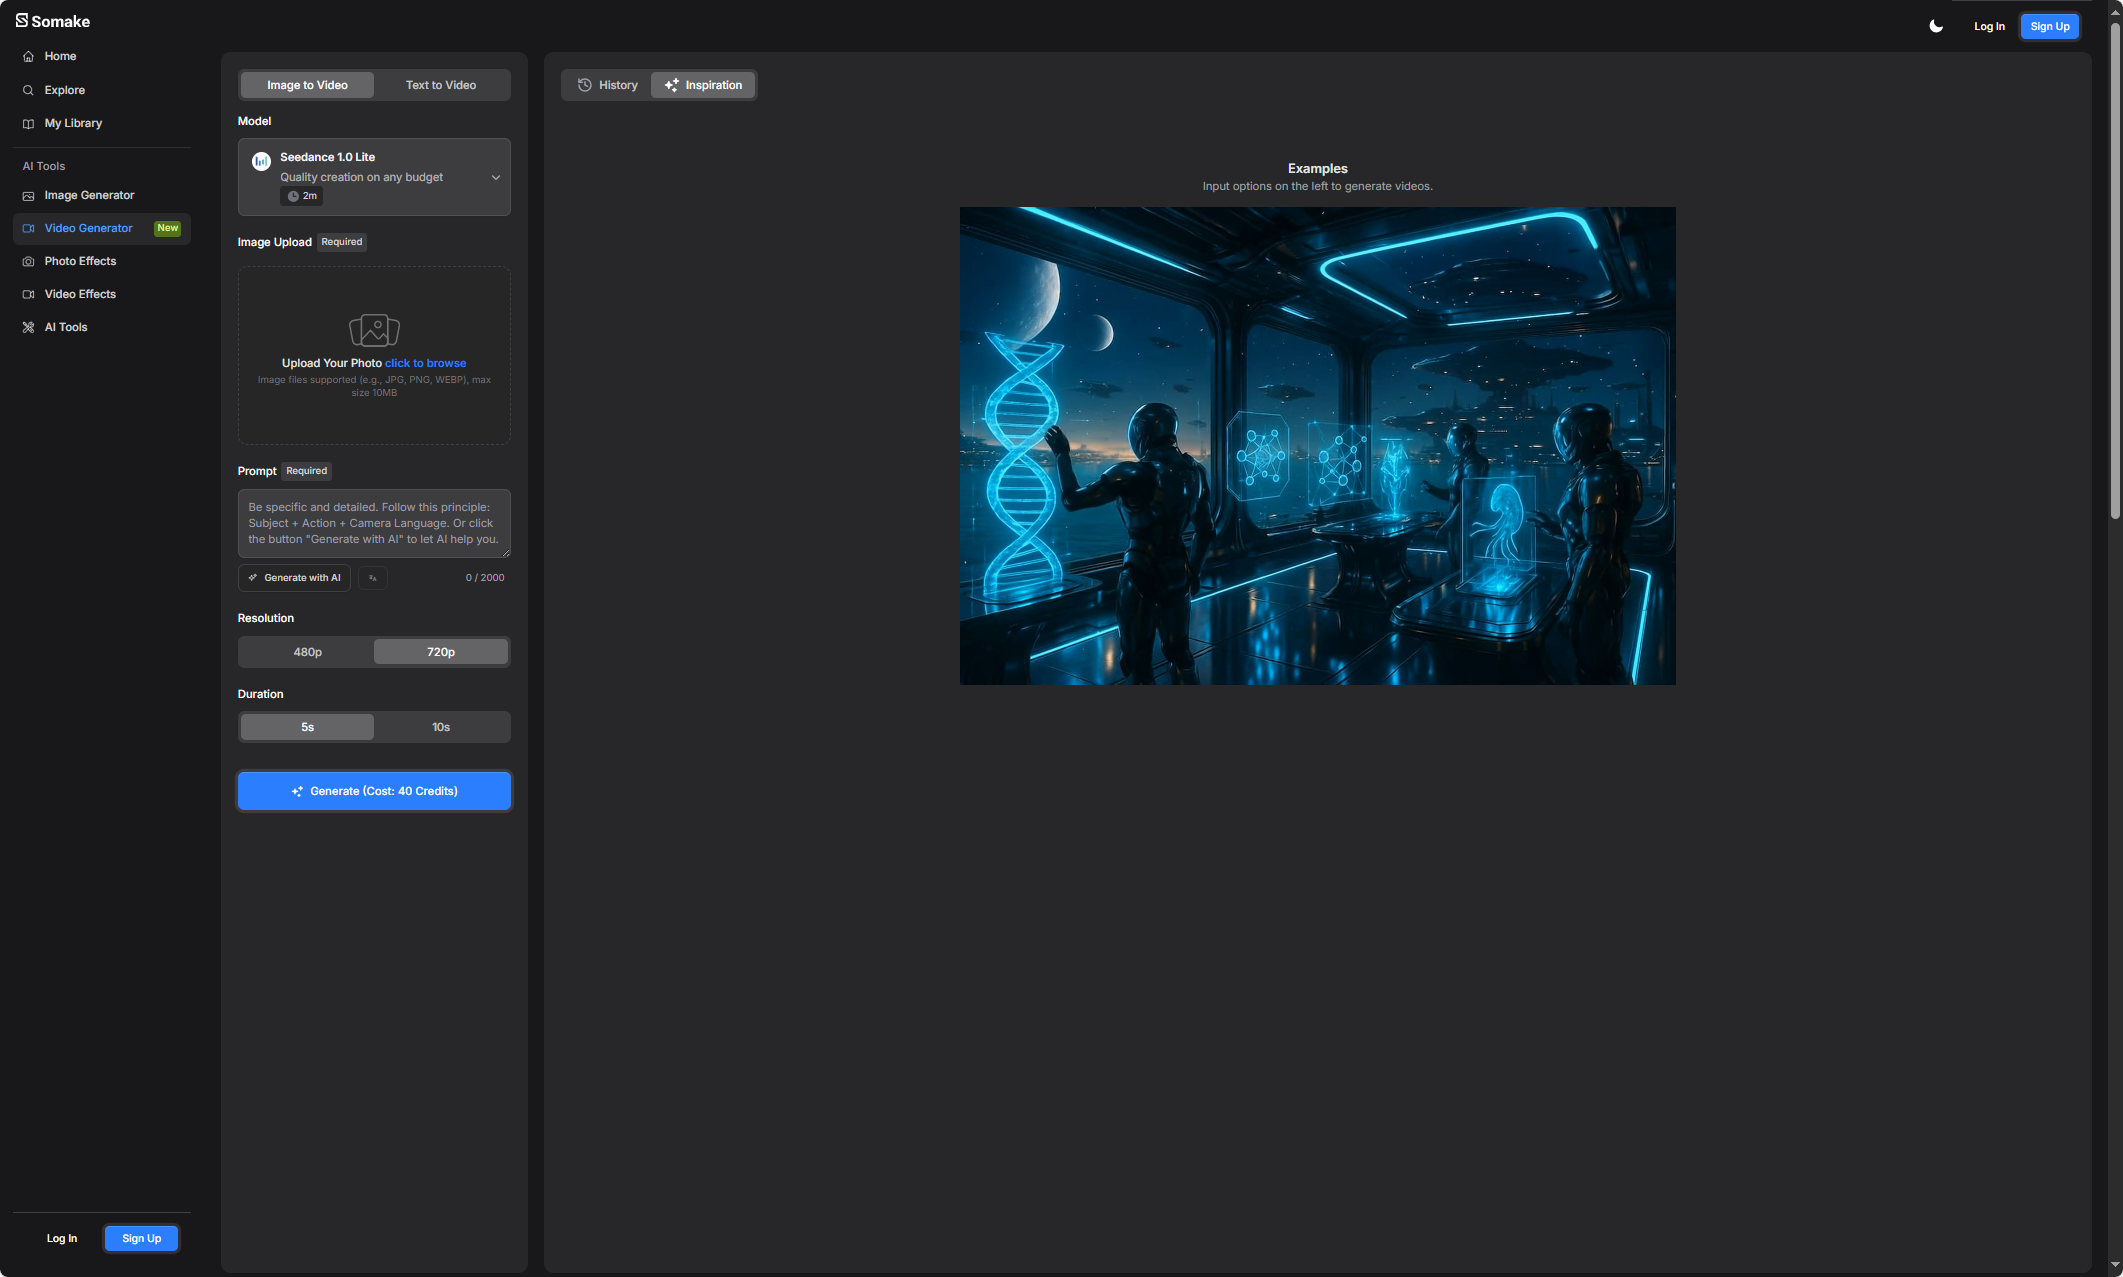Open My Library in the sidebar
Screen dimensions: 2123x1277
[x=73, y=123]
